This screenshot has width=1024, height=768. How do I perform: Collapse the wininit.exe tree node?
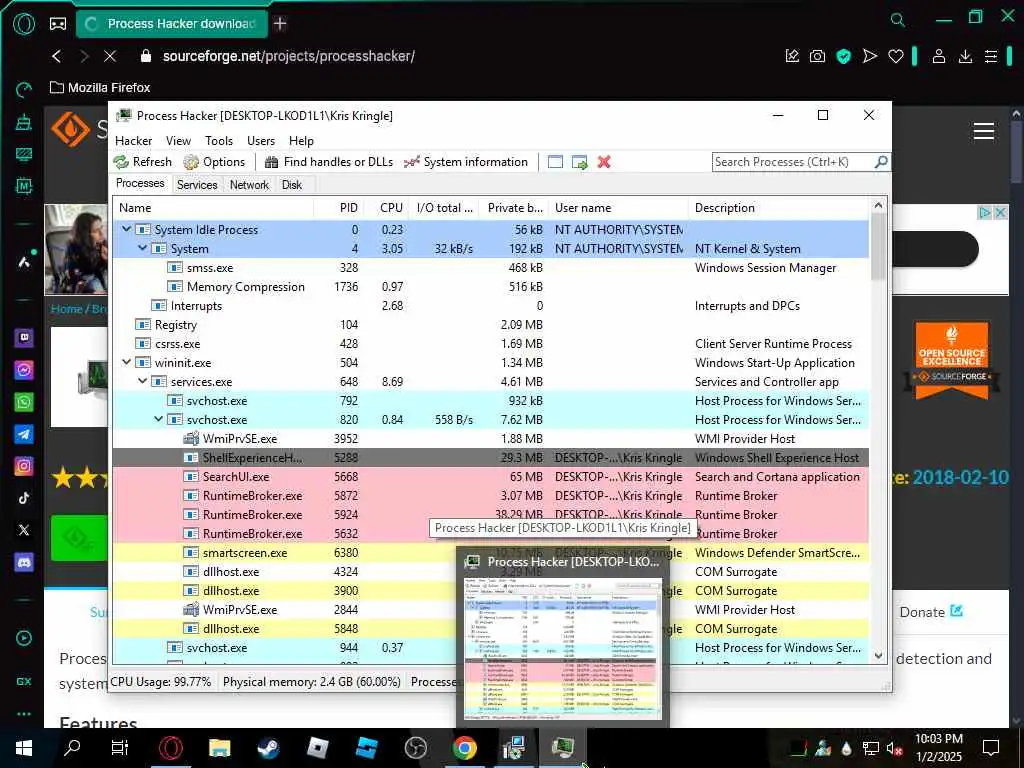[x=127, y=362]
